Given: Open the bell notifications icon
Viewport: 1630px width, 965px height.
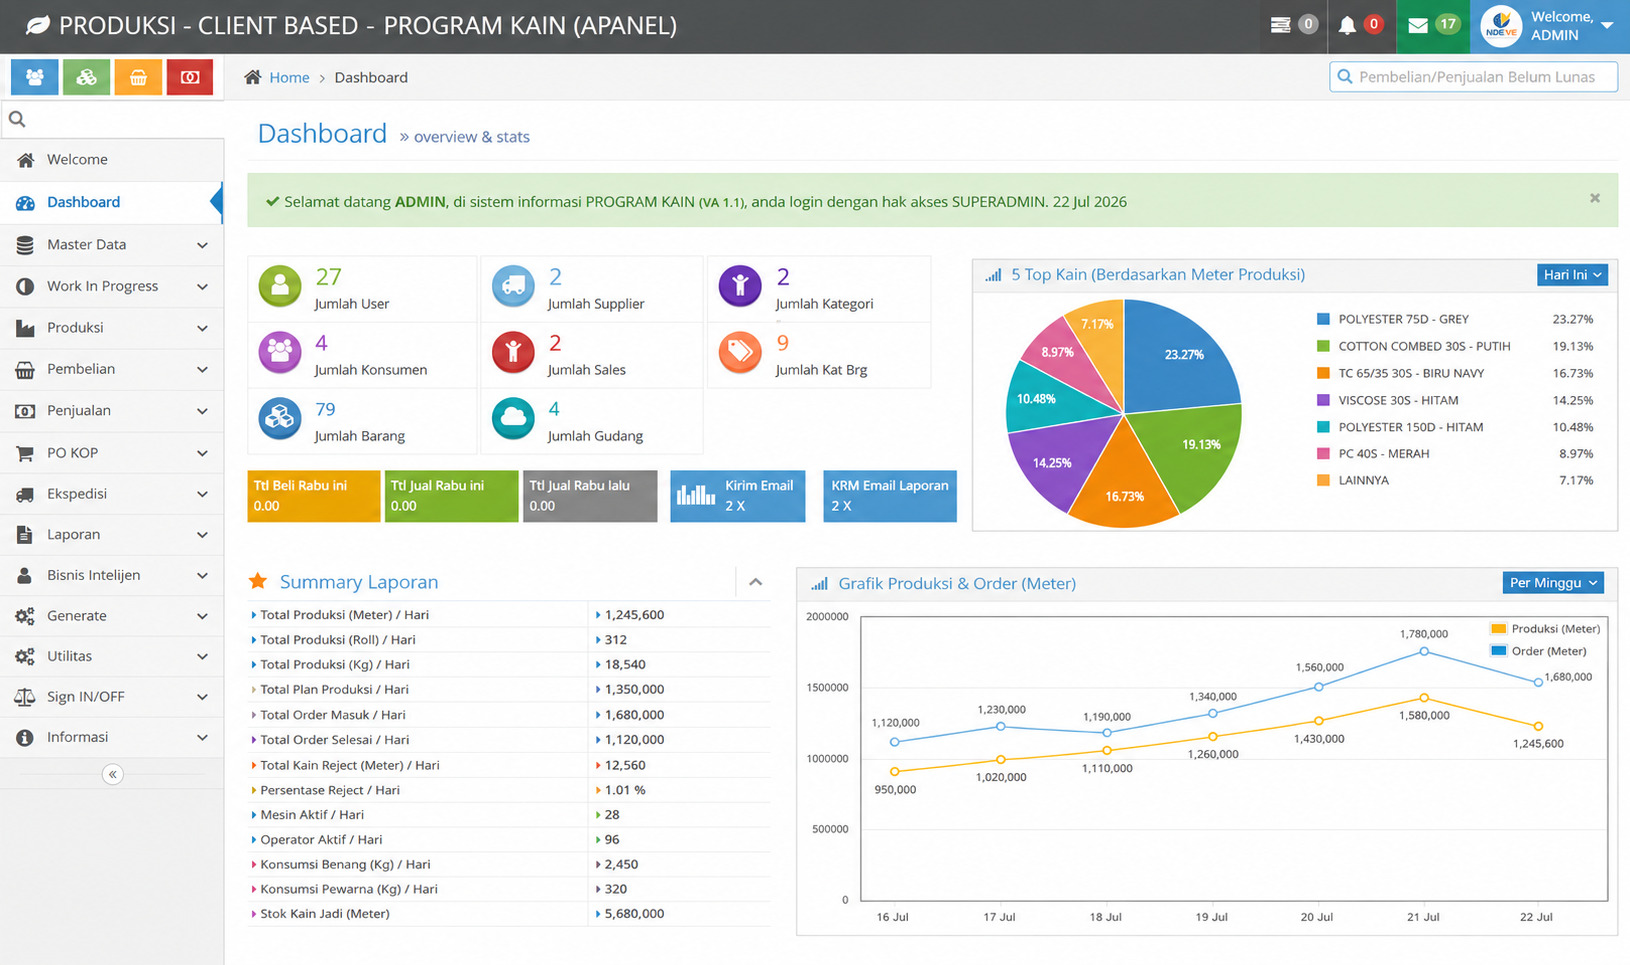Looking at the screenshot, I should (1347, 25).
